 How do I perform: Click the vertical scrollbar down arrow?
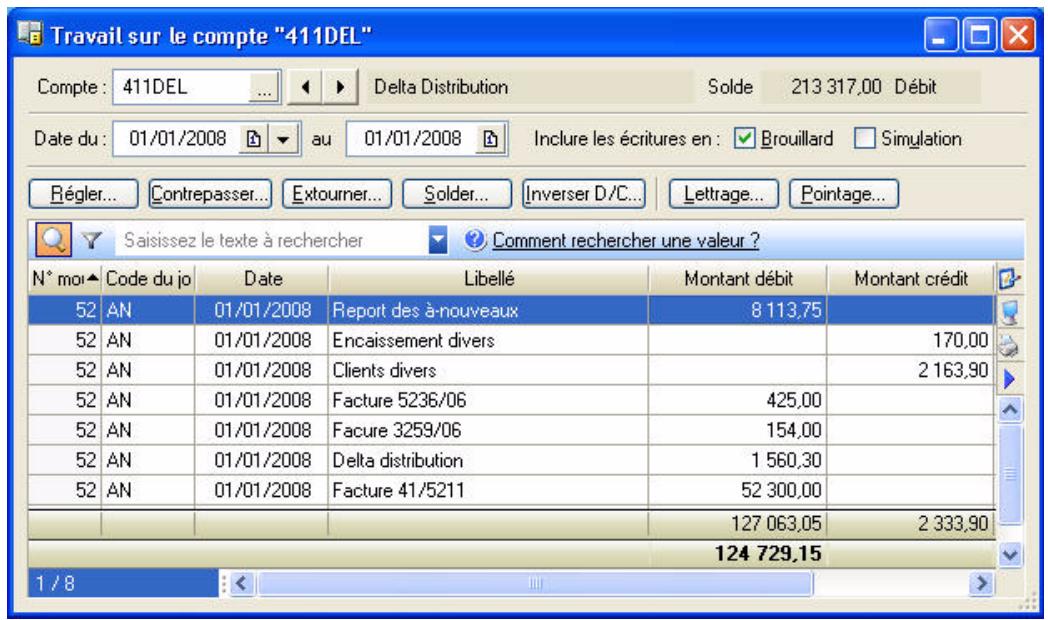pos(1010,554)
